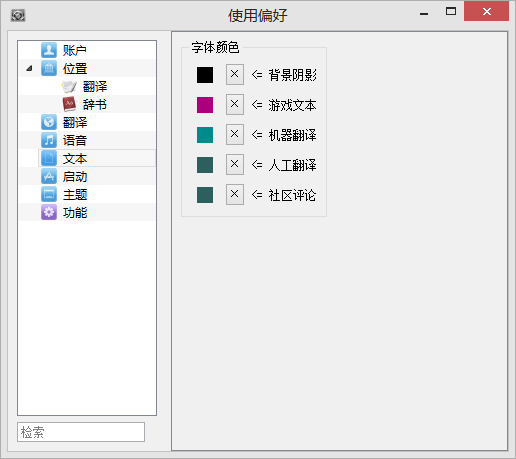Reset the 游戏文本 color with X button
516x459 pixels.
[x=235, y=104]
